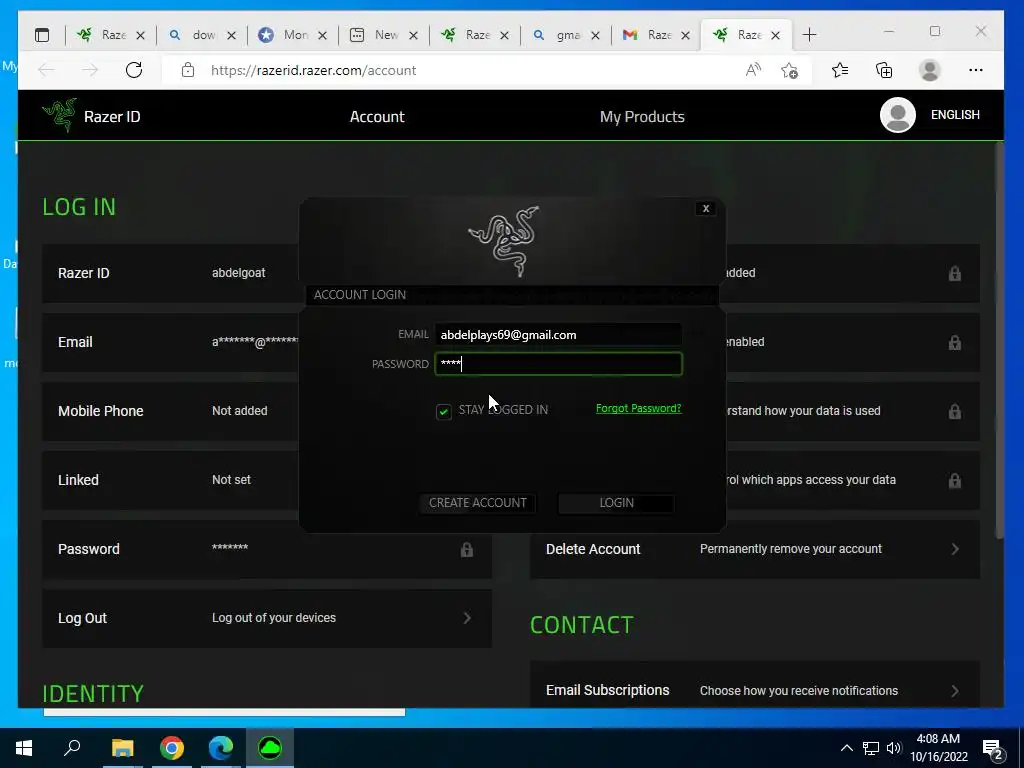Toggle Stay Logged In checkbox
1024x768 pixels.
click(x=443, y=411)
